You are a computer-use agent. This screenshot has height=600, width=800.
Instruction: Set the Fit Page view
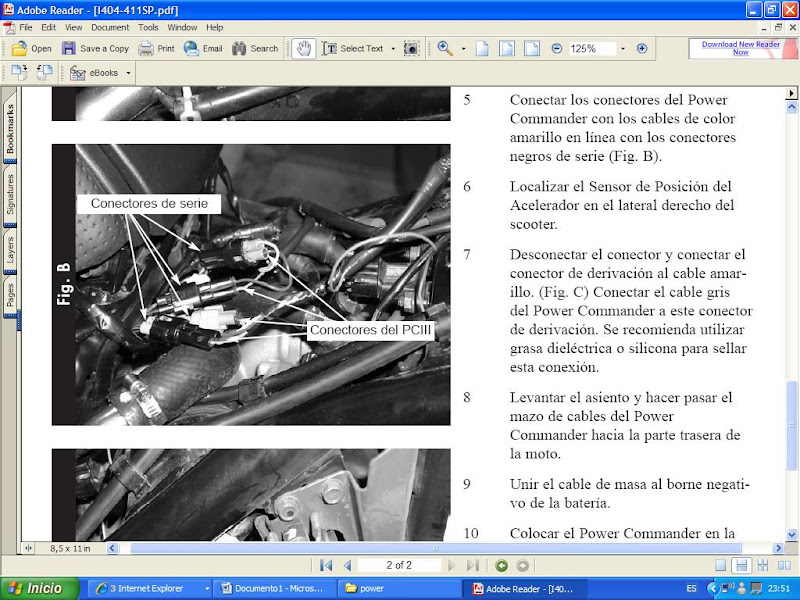[507, 48]
